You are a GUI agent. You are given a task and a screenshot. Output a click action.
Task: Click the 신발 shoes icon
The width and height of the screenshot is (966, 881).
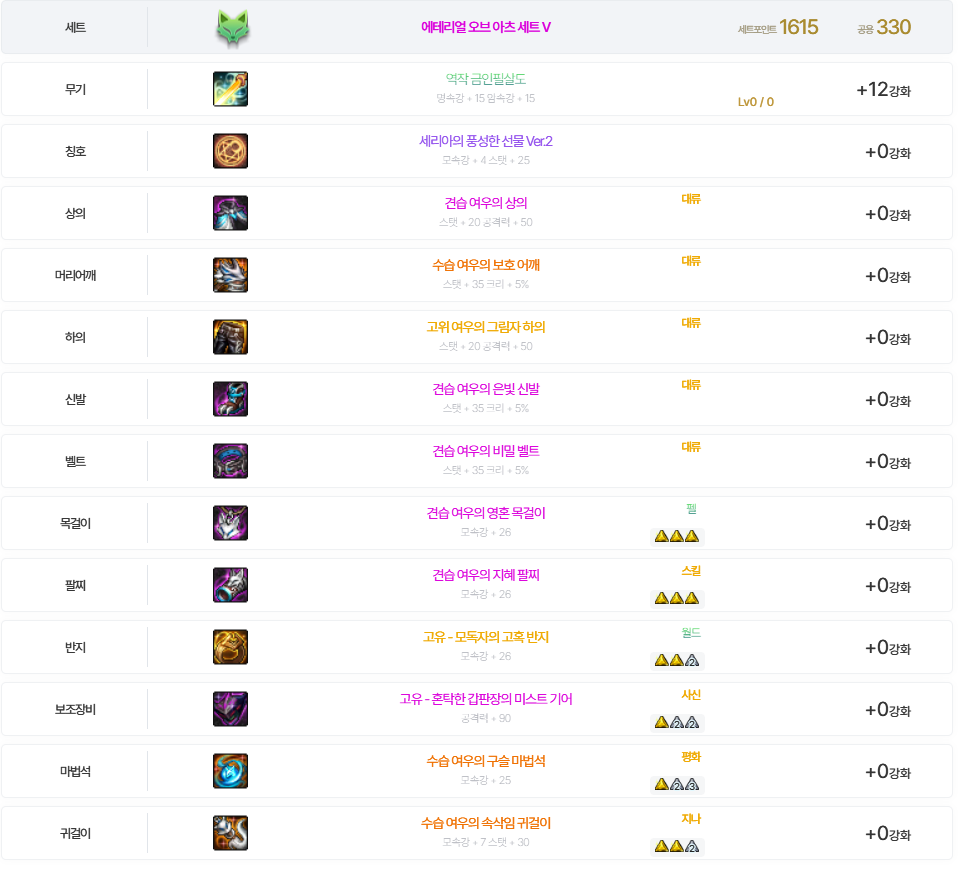(230, 399)
